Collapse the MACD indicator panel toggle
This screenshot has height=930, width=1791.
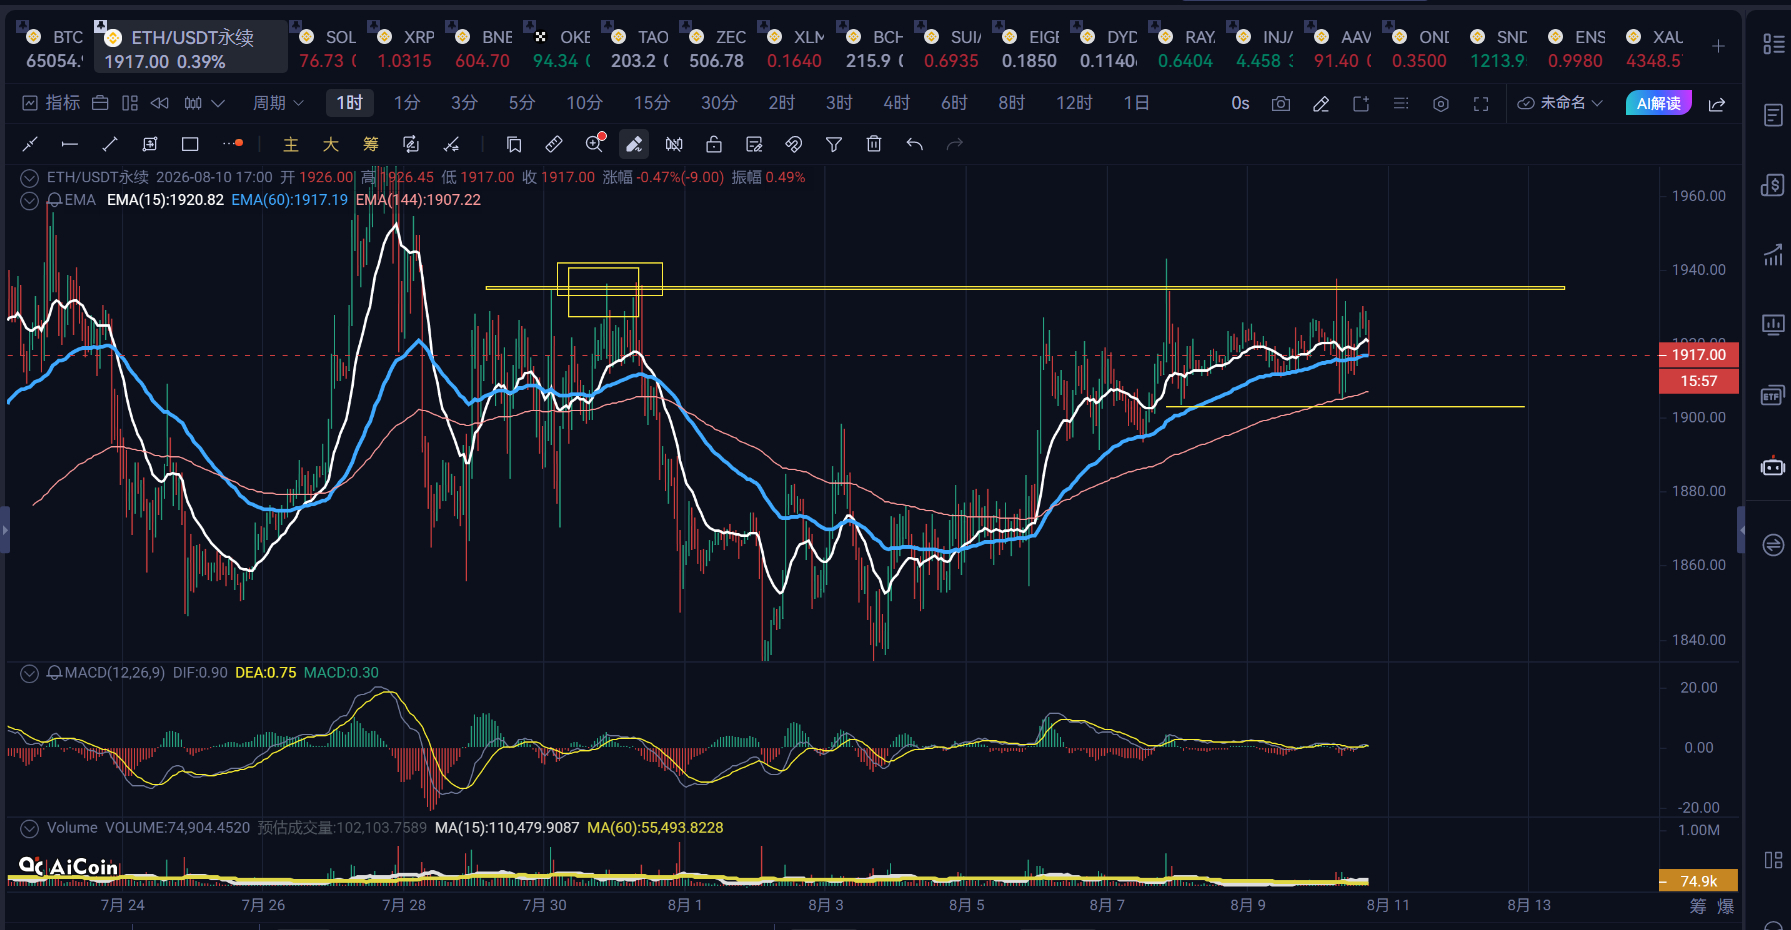click(30, 673)
